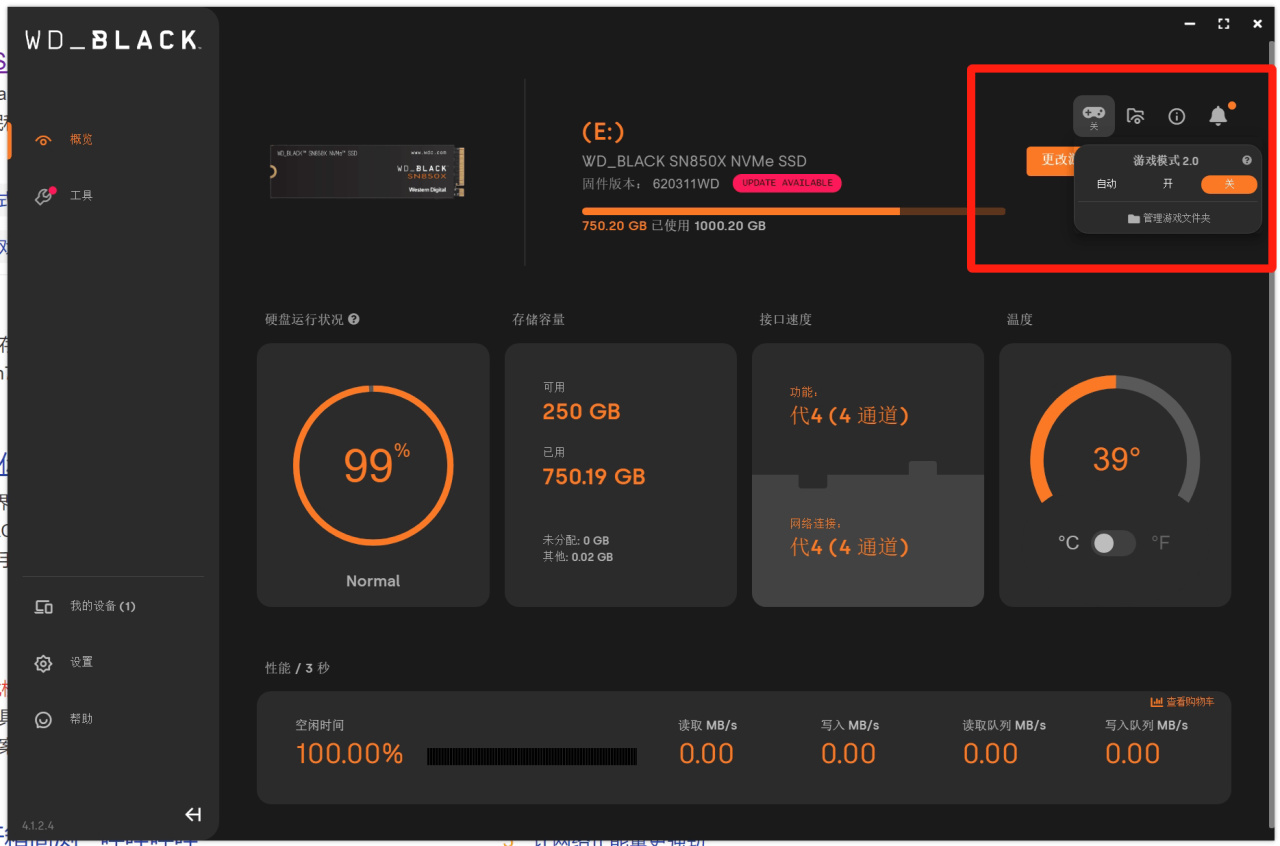The height and width of the screenshot is (846, 1280).
Task: Click the 0.00 value under 读取 MB/s
Action: point(706,754)
